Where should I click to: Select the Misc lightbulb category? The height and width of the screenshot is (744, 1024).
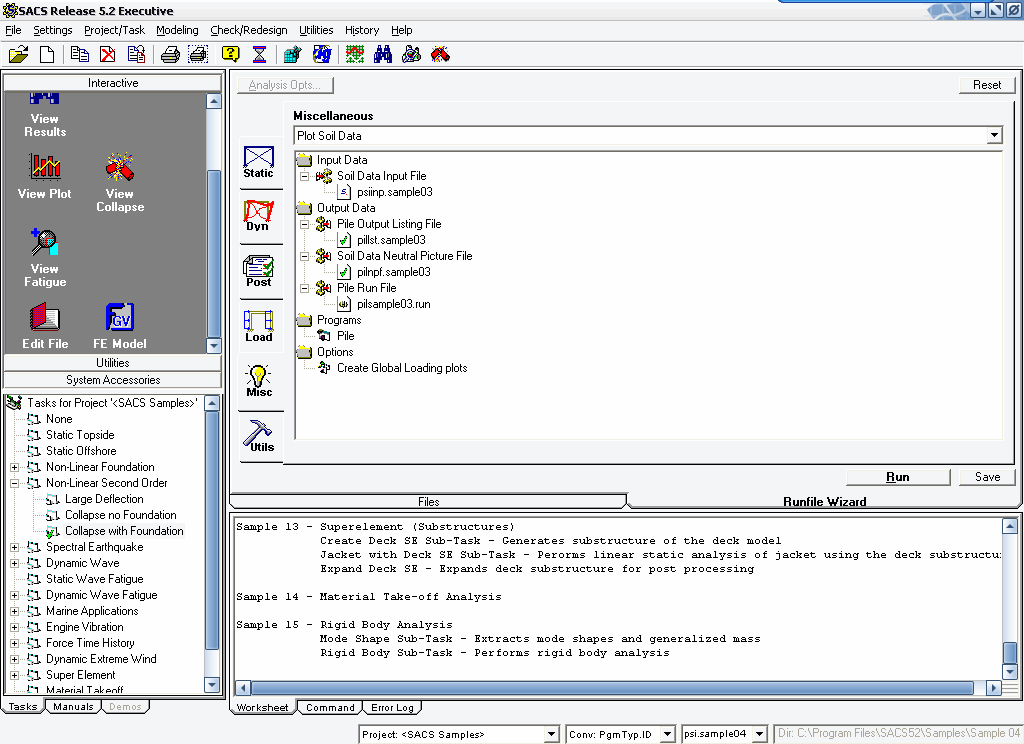[259, 381]
